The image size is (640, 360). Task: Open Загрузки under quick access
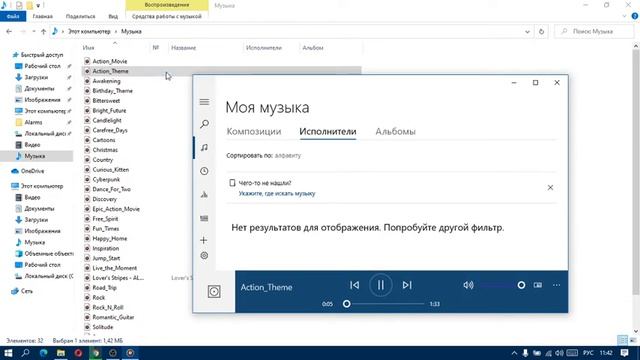pos(36,77)
